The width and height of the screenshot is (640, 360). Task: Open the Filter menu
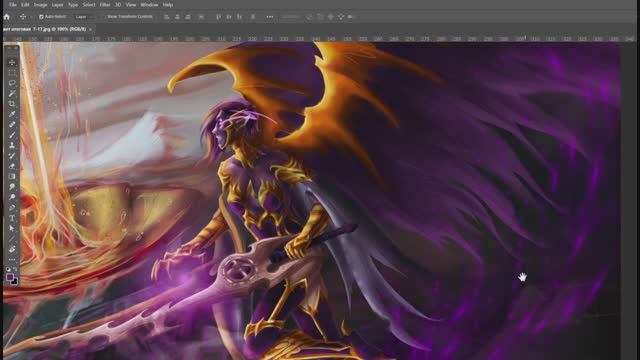pyautogui.click(x=105, y=5)
